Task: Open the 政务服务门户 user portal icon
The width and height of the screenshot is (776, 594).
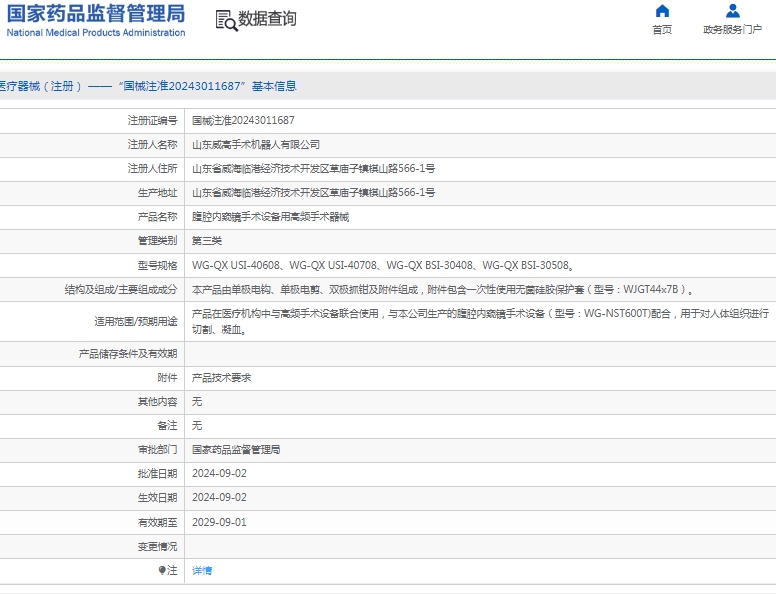Action: pyautogui.click(x=732, y=11)
